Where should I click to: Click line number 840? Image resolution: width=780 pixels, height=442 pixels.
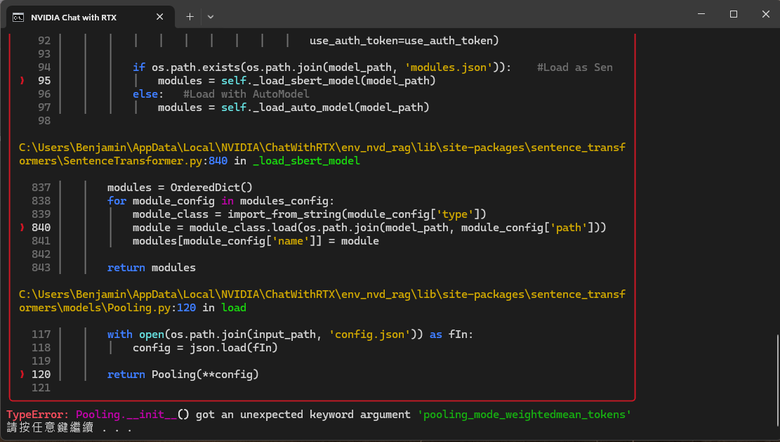click(x=41, y=227)
